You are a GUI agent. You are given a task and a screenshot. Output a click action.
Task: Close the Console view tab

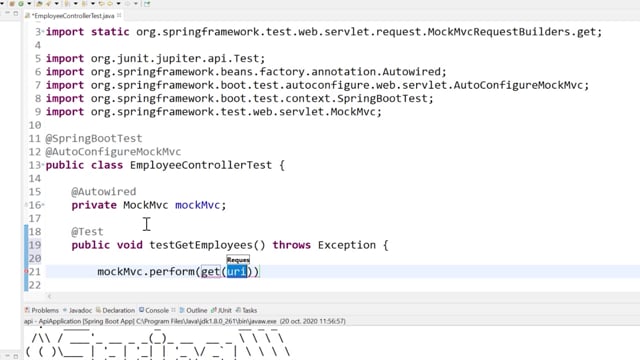pyautogui.click(x=173, y=310)
